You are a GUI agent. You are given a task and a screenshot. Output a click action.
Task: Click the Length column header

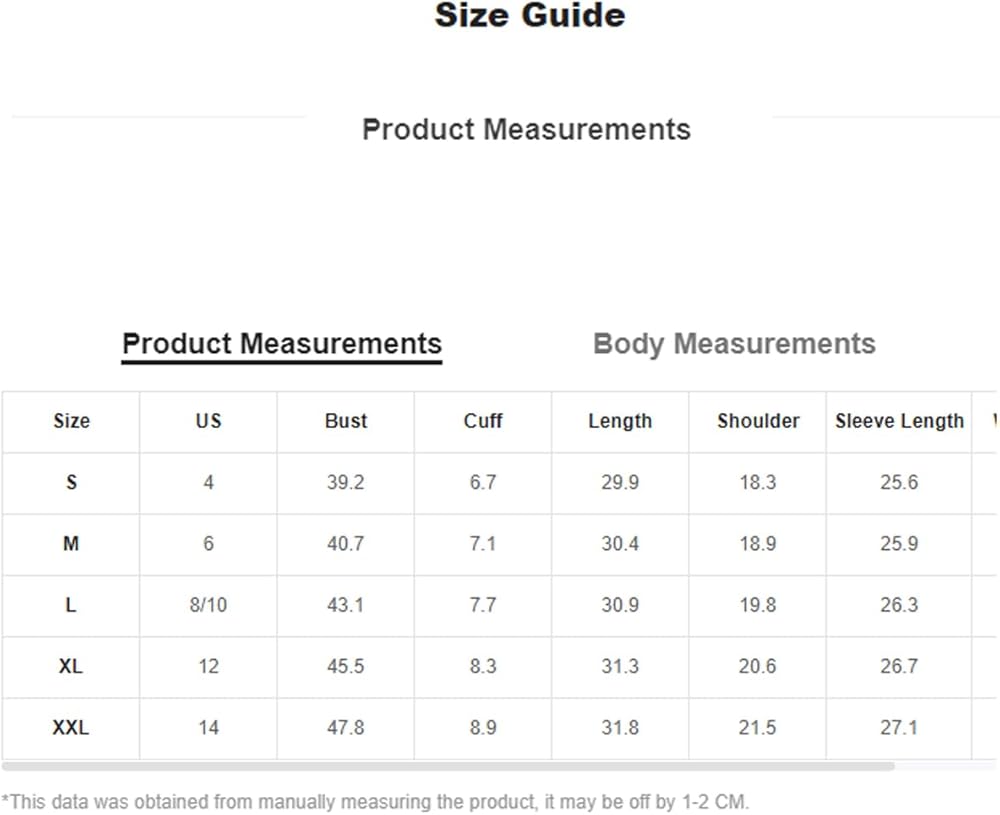coord(620,421)
